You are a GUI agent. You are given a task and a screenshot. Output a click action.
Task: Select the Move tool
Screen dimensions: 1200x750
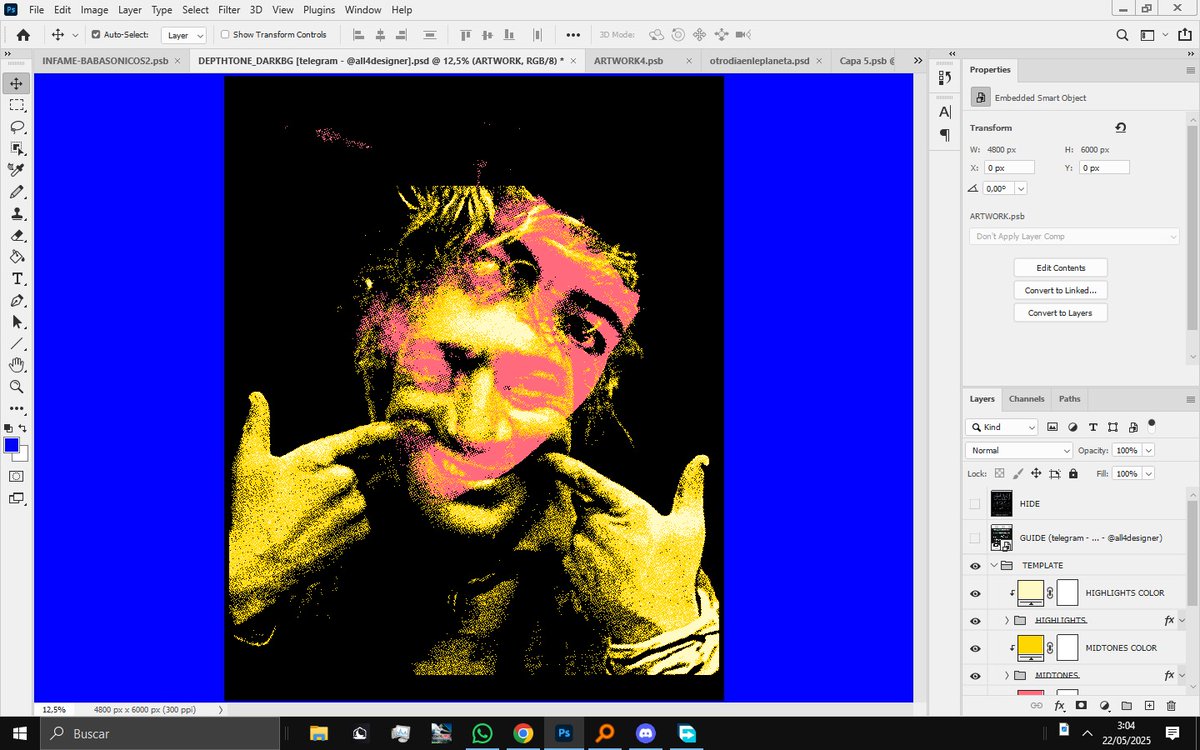17,83
